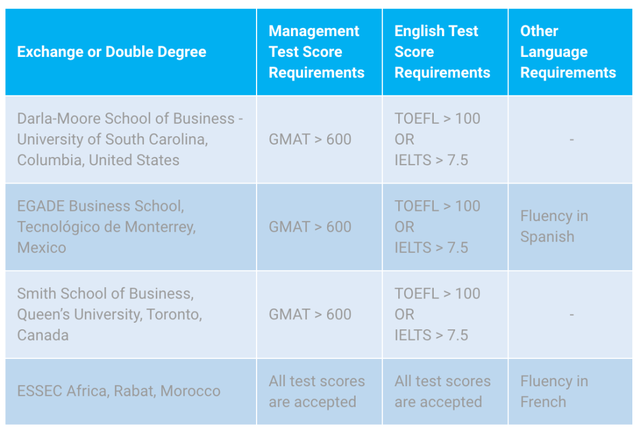This screenshot has width=640, height=430.
Task: Click the GMAT > 600 cell for Smith School
Action: click(x=319, y=315)
